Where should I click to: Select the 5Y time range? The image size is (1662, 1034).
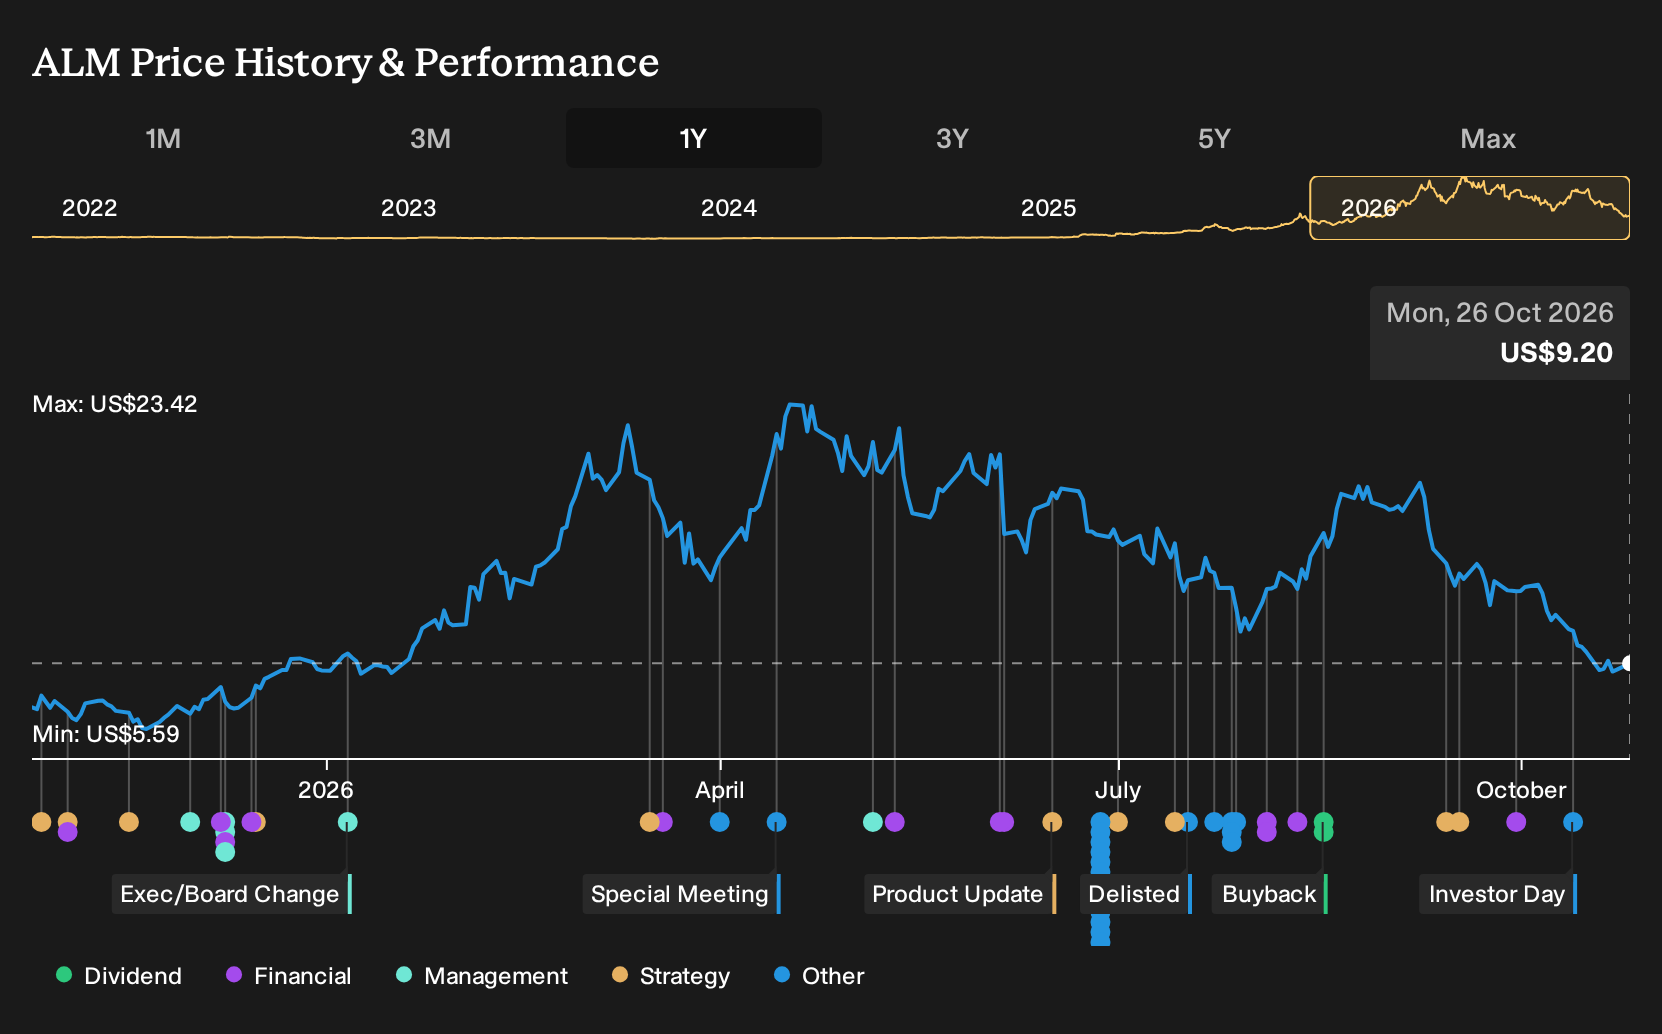1214,138
